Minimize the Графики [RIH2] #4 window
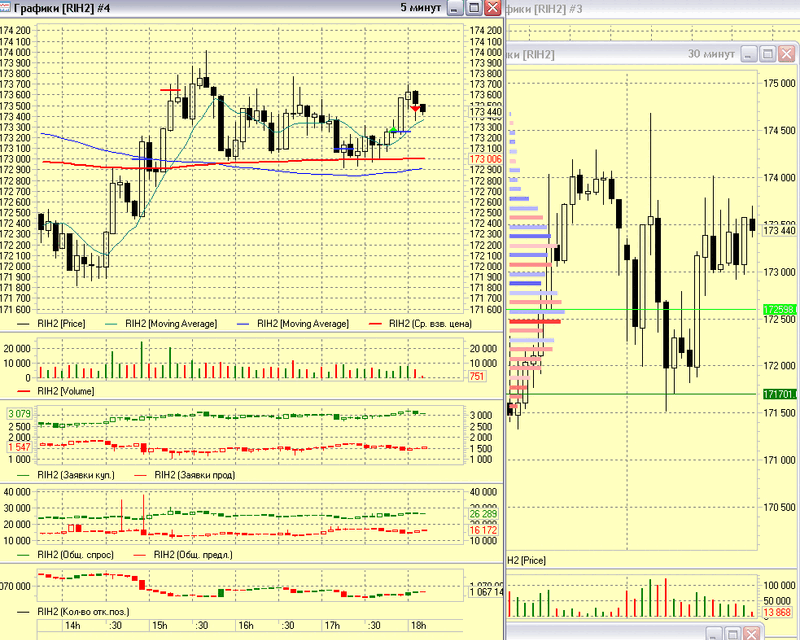The height and width of the screenshot is (640, 800). click(455, 8)
